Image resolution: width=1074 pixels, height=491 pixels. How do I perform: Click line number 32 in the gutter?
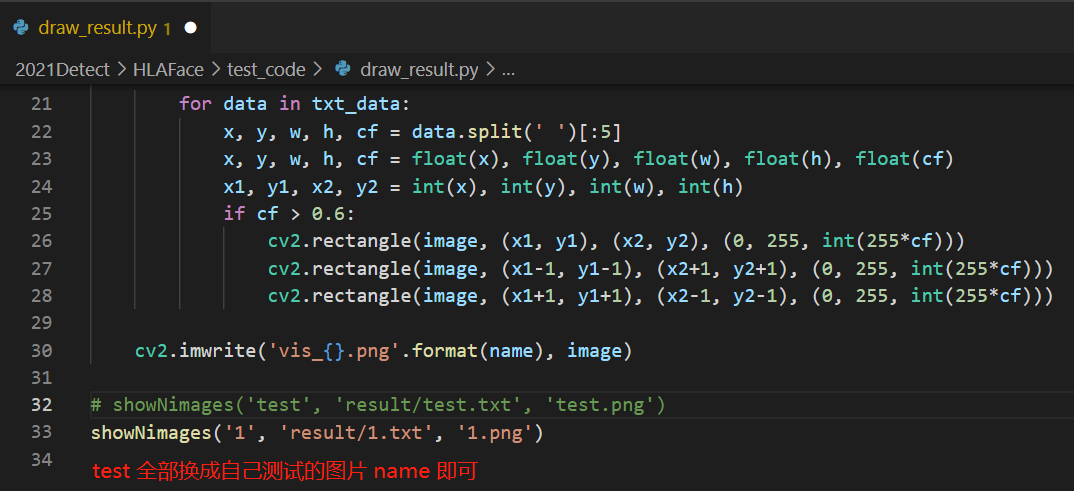(41, 405)
